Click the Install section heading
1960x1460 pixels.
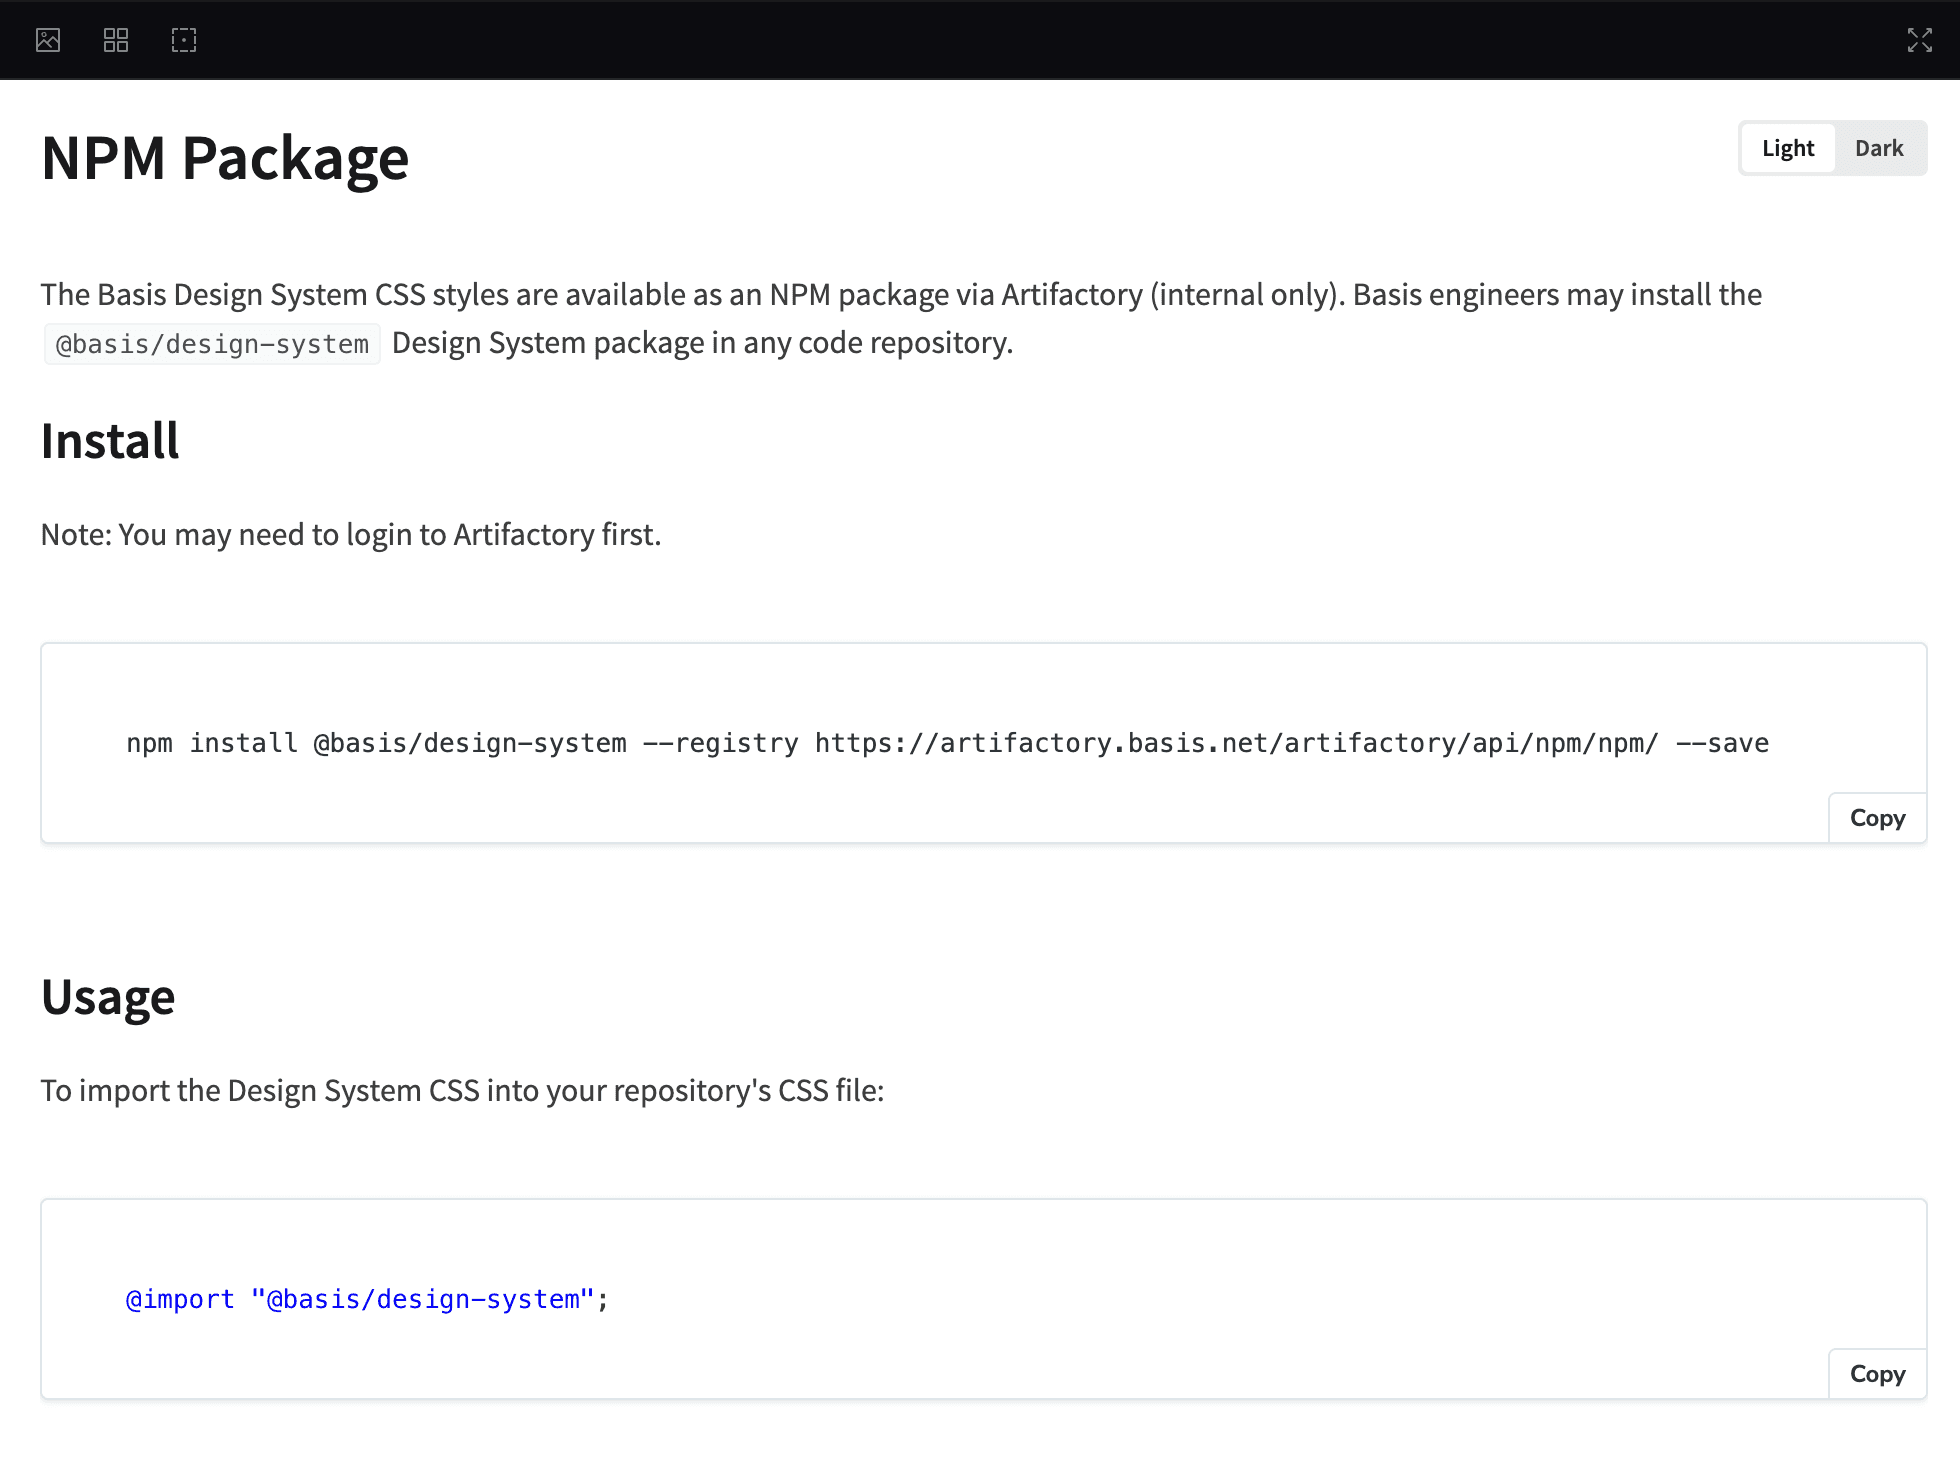[x=110, y=441]
